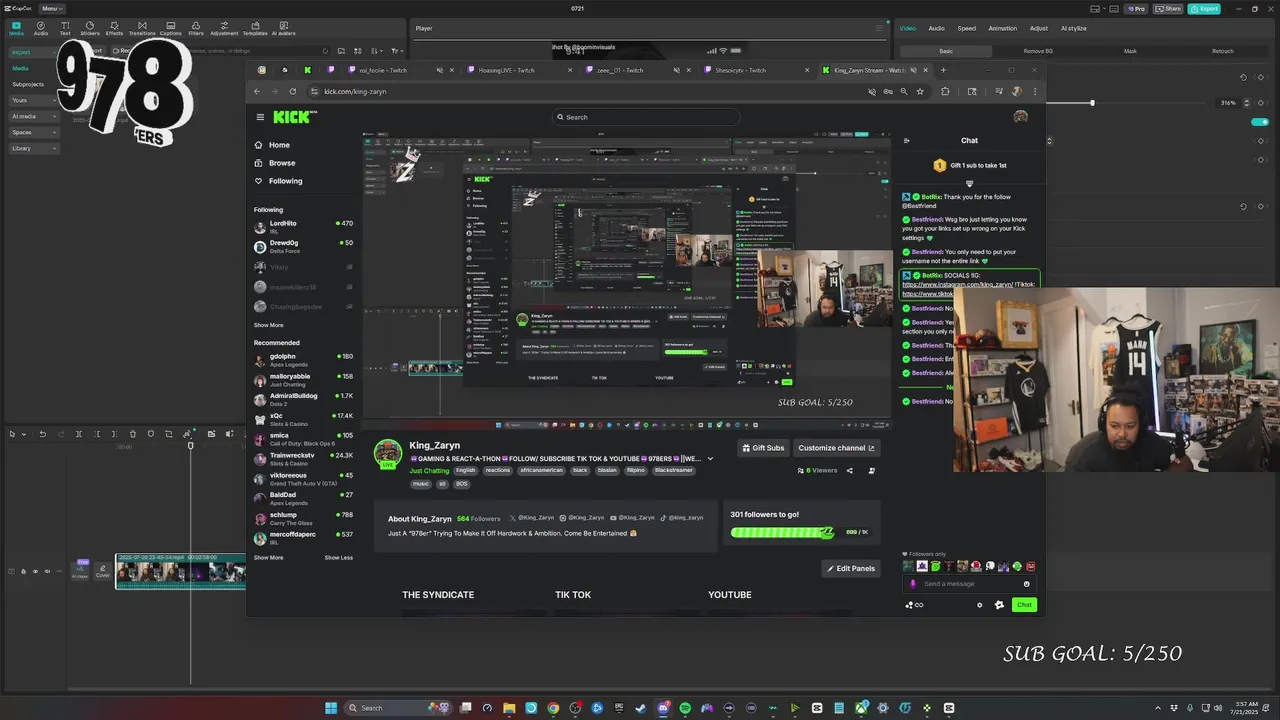1280x720 pixels.
Task: Click the Export button in CapCut
Action: point(1205,8)
